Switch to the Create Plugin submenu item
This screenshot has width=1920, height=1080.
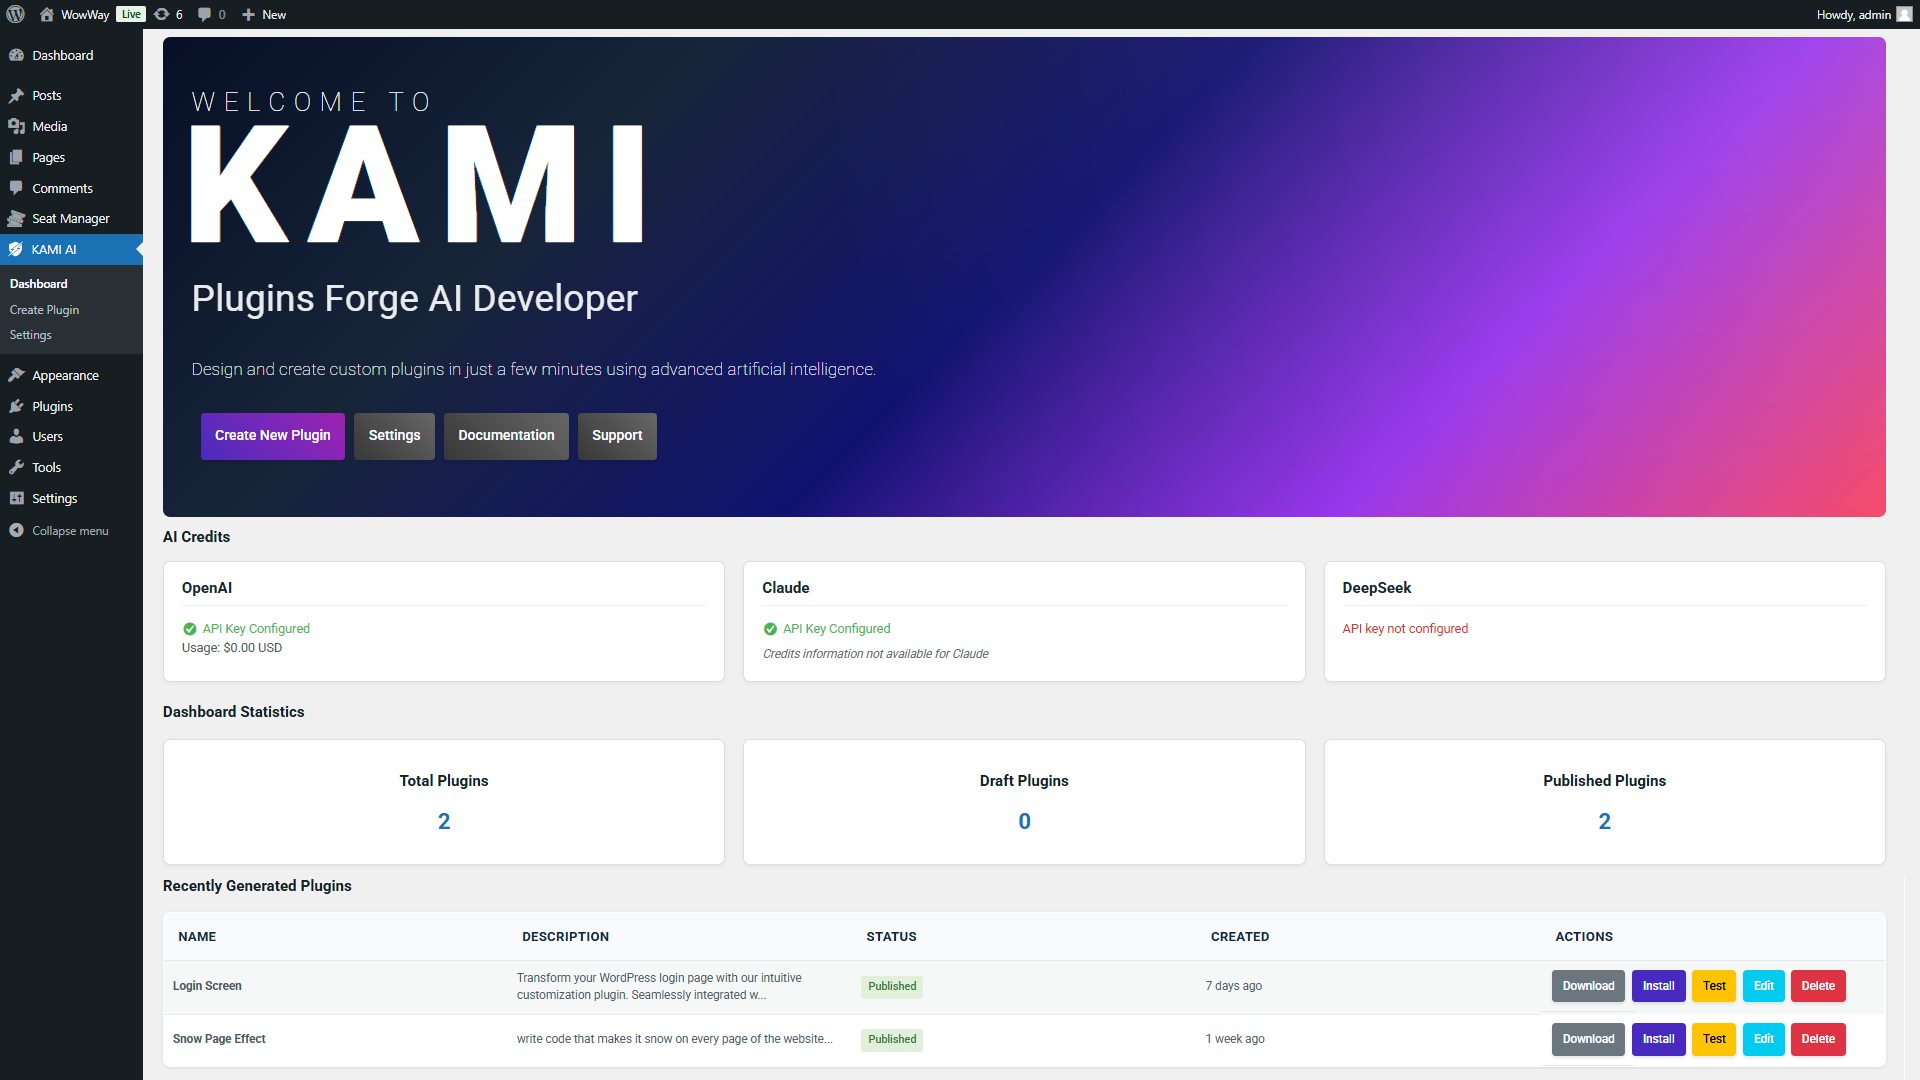tap(44, 309)
